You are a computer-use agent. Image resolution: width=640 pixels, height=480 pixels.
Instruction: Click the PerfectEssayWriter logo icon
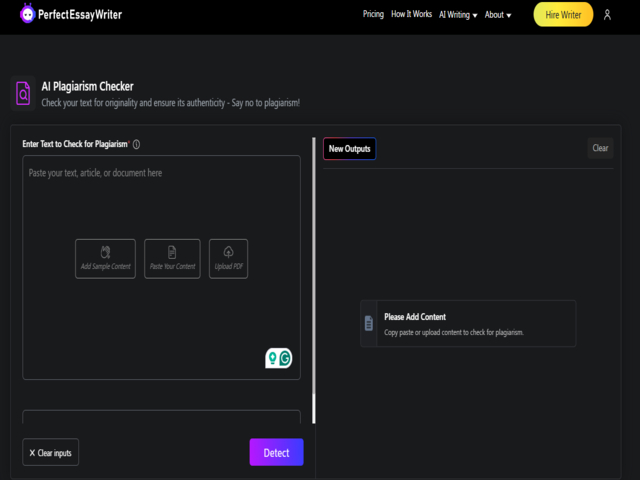(27, 16)
